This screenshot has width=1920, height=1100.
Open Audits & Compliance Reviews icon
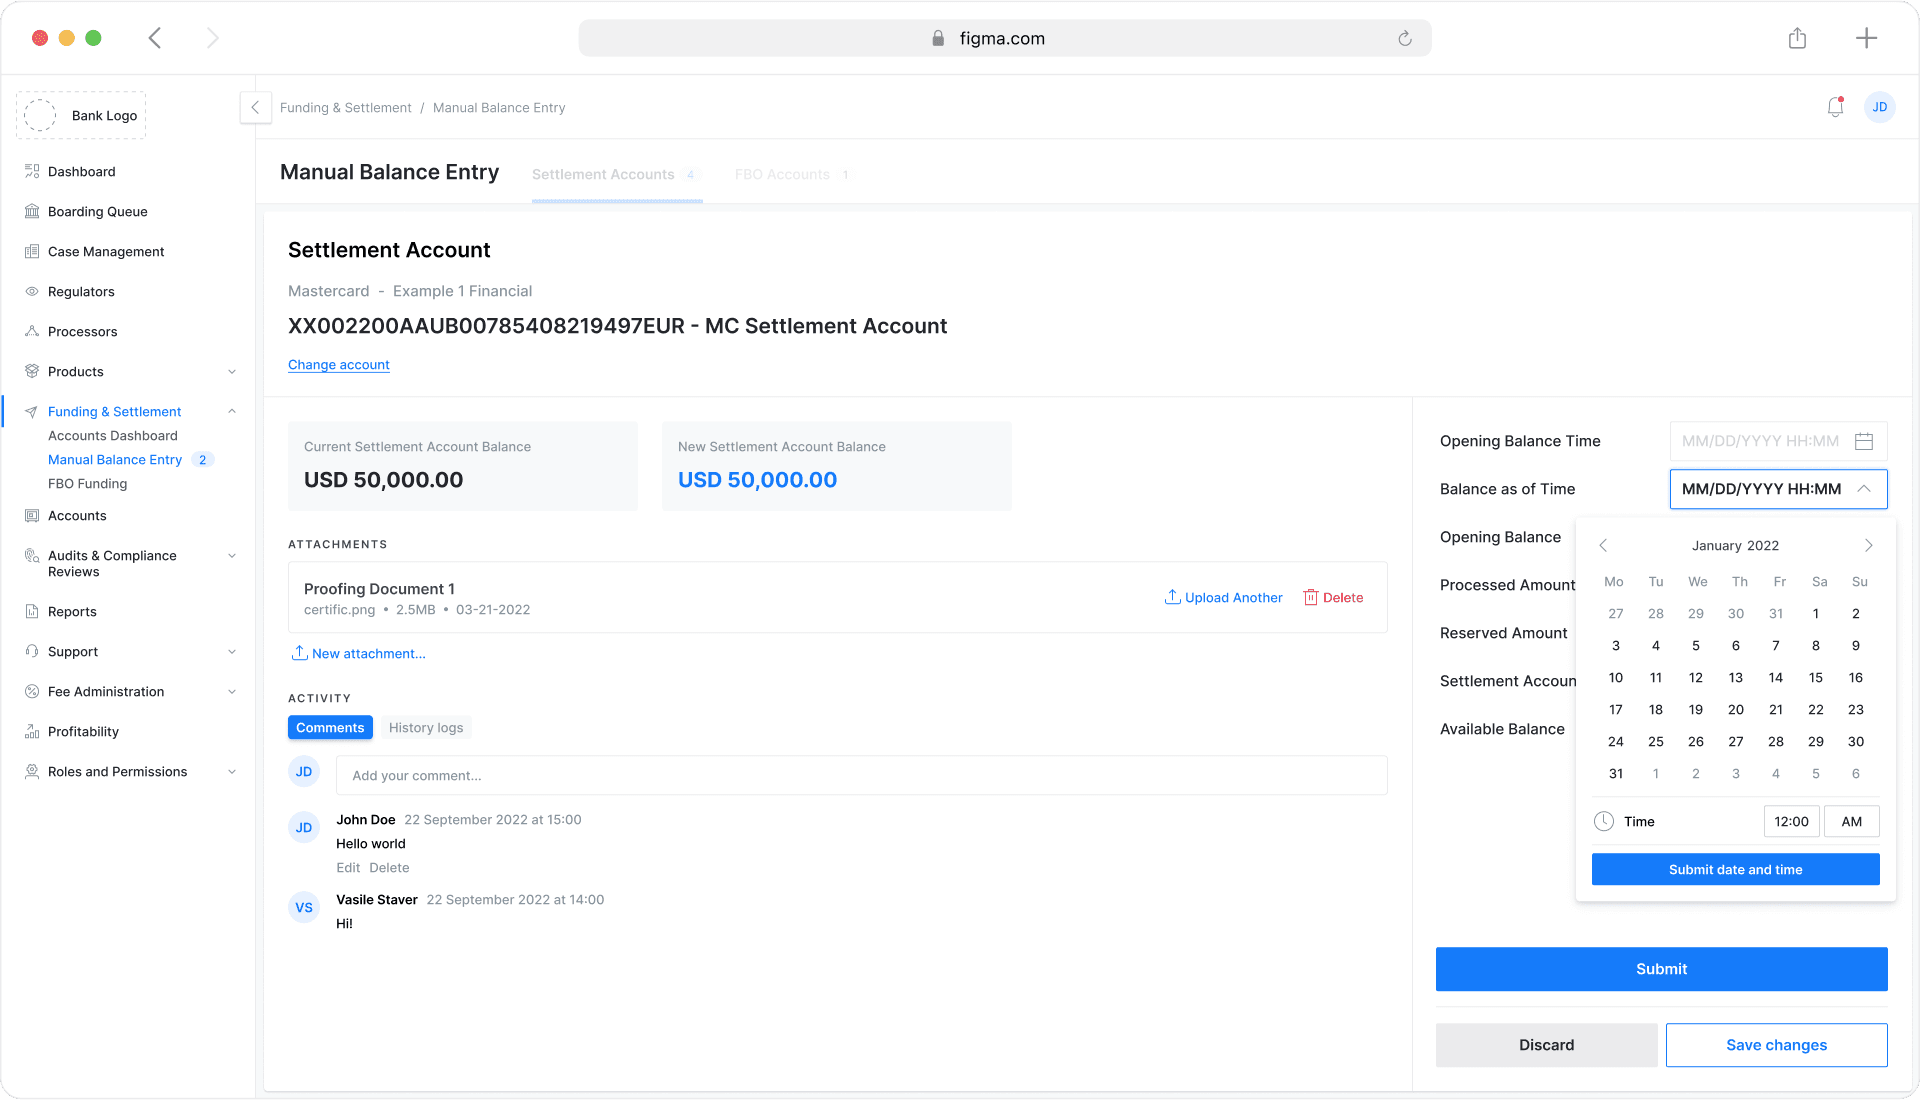(32, 556)
